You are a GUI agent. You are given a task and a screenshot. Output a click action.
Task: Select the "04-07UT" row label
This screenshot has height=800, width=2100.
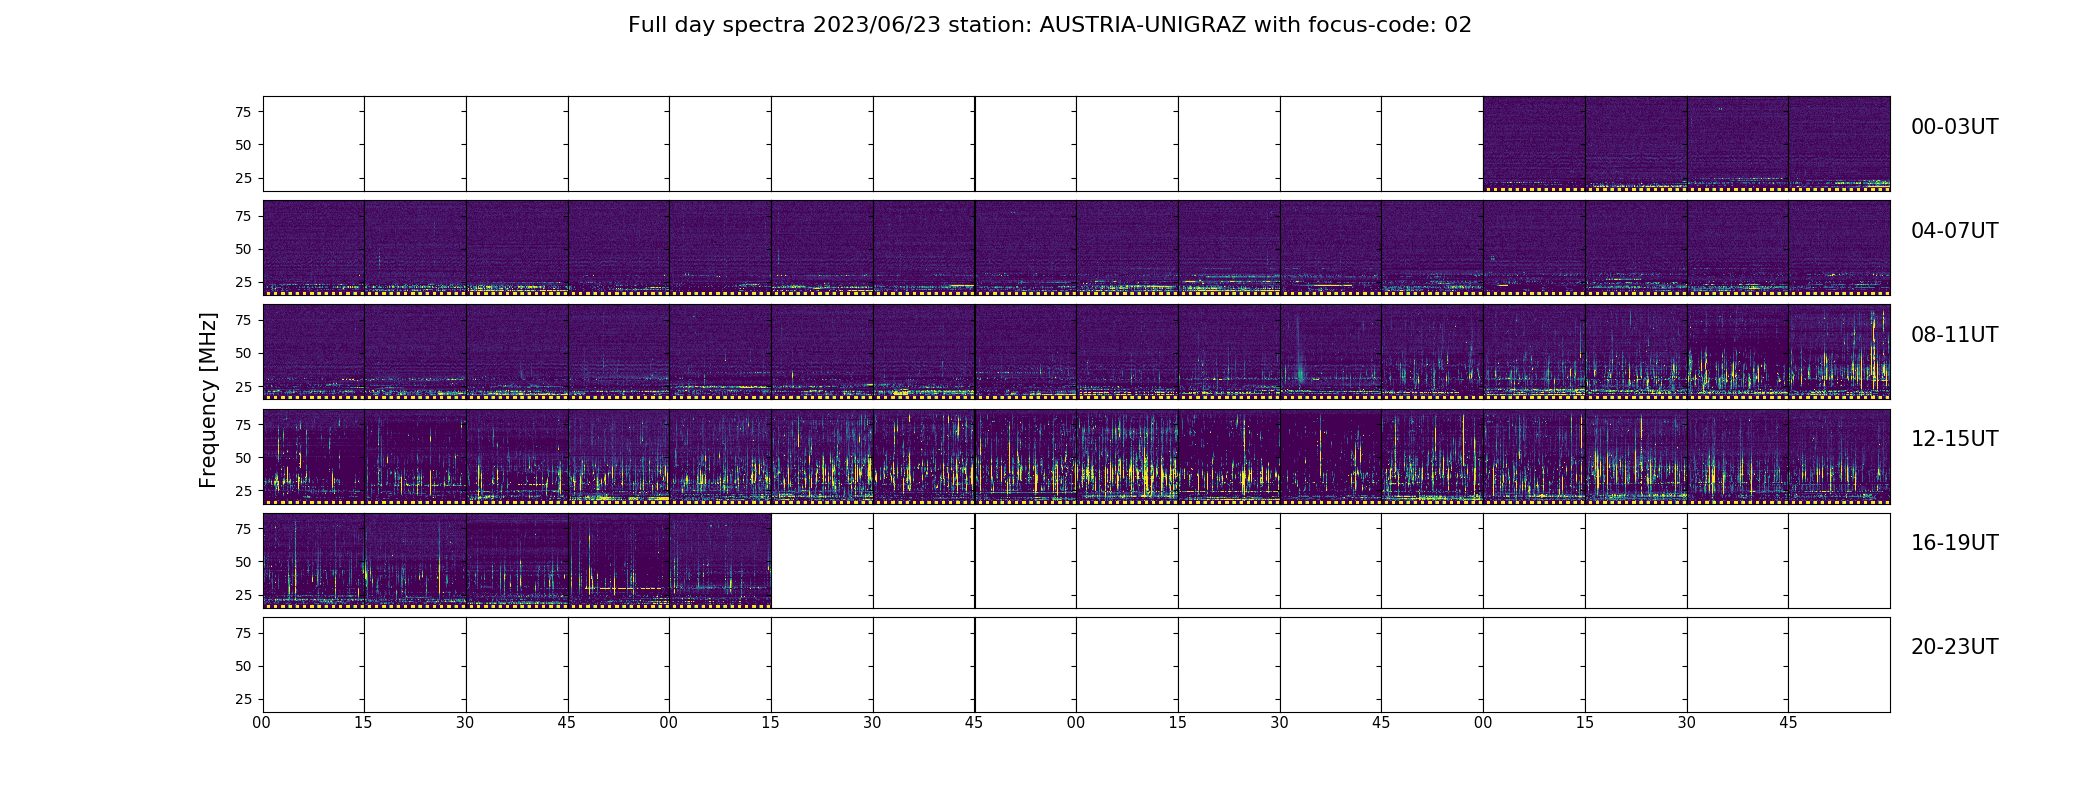(x=1954, y=231)
